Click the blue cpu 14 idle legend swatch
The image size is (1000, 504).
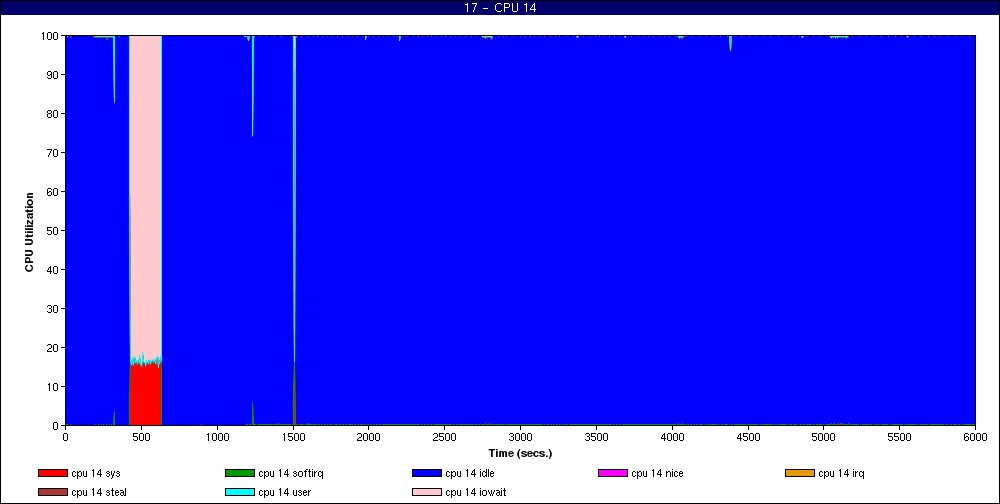point(427,473)
